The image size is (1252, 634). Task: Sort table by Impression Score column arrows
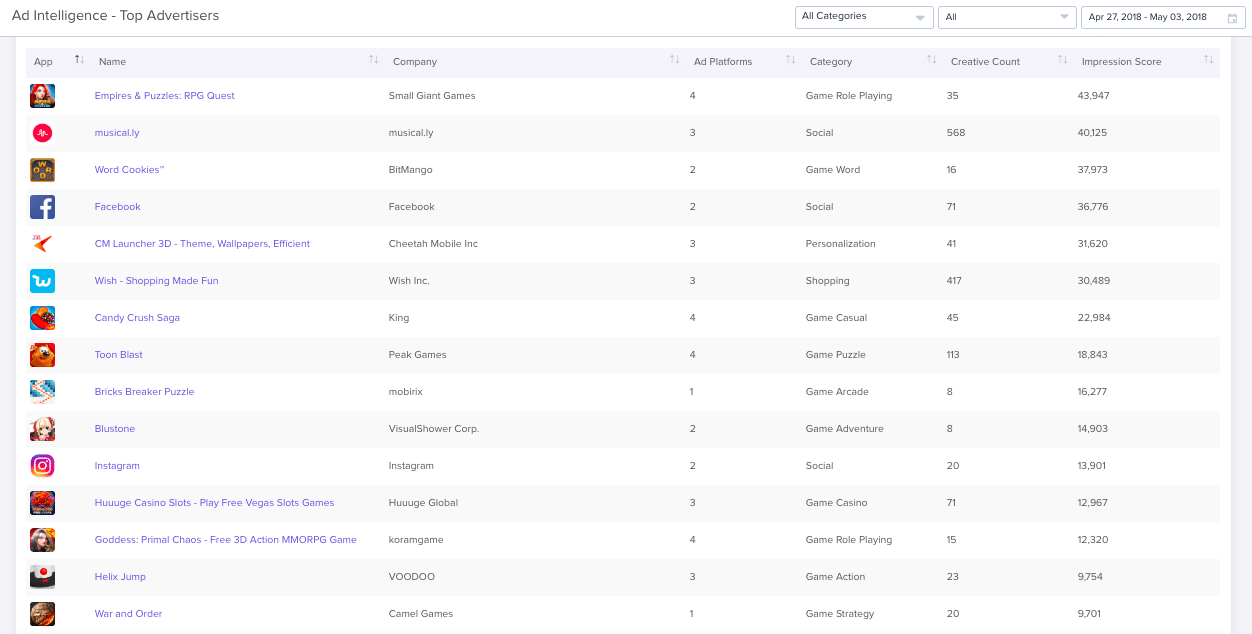pyautogui.click(x=1208, y=61)
